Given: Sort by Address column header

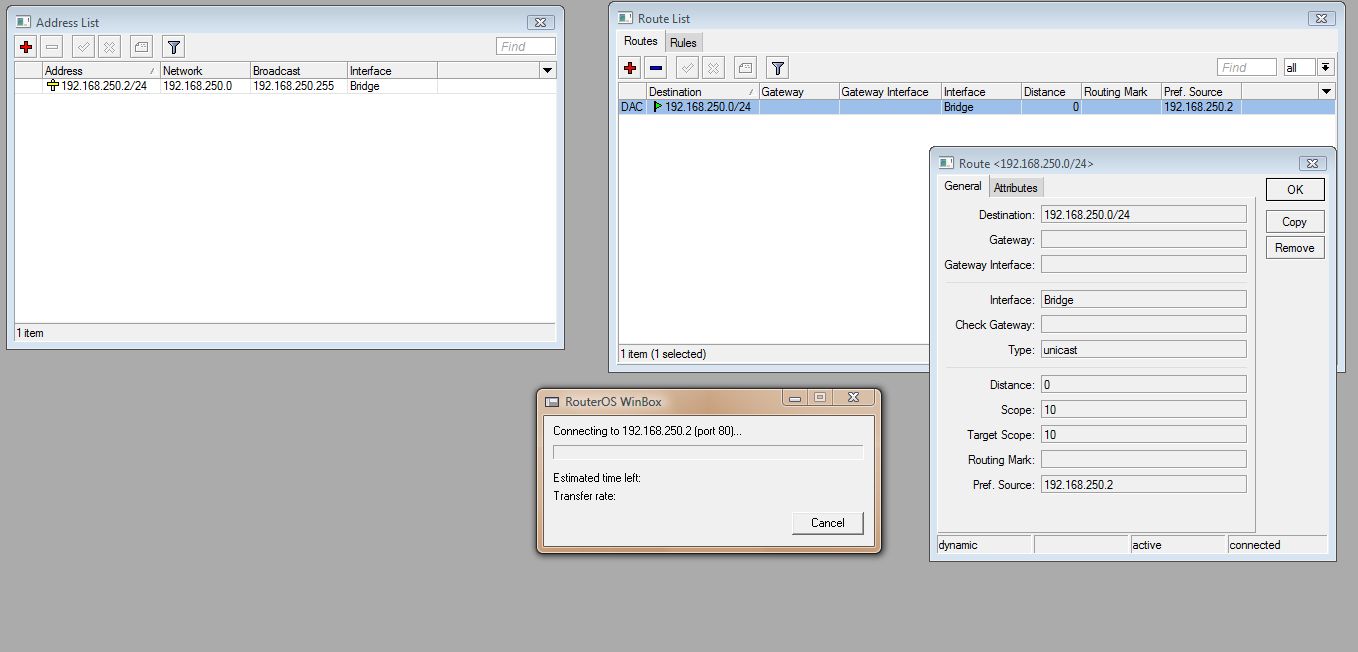Looking at the screenshot, I should click(101, 71).
